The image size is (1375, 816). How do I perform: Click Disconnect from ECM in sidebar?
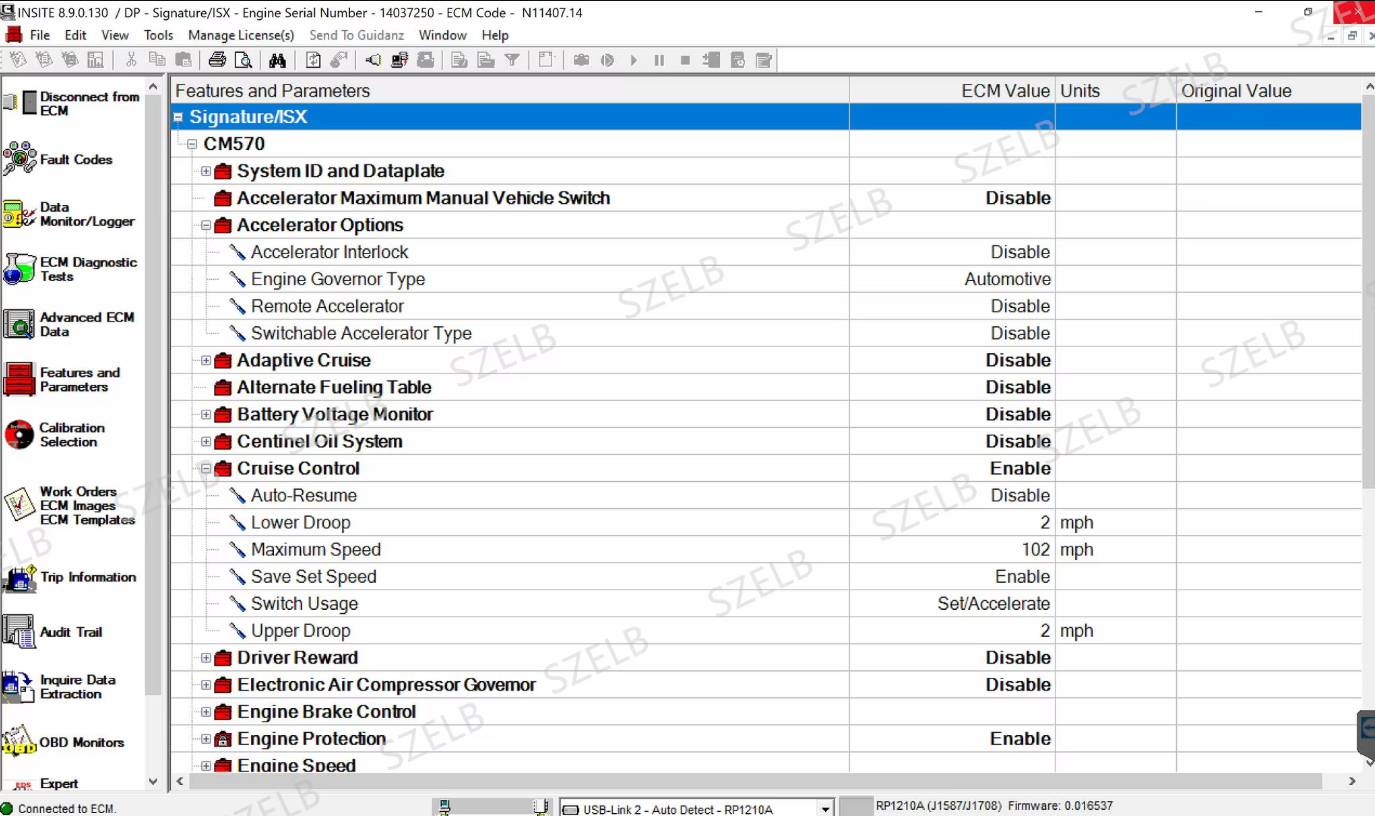tap(72, 104)
